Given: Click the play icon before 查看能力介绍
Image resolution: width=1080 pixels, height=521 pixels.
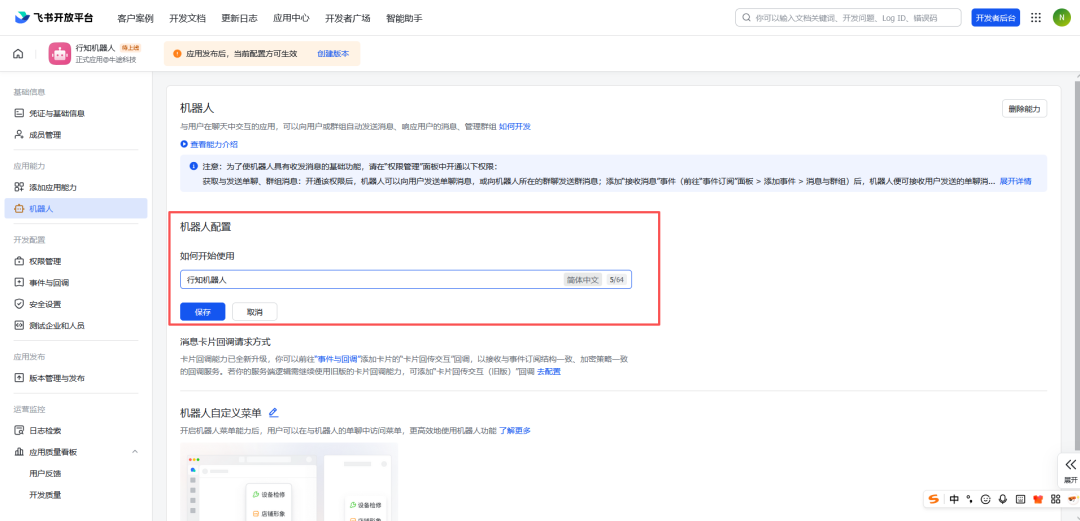Looking at the screenshot, I should point(184,144).
